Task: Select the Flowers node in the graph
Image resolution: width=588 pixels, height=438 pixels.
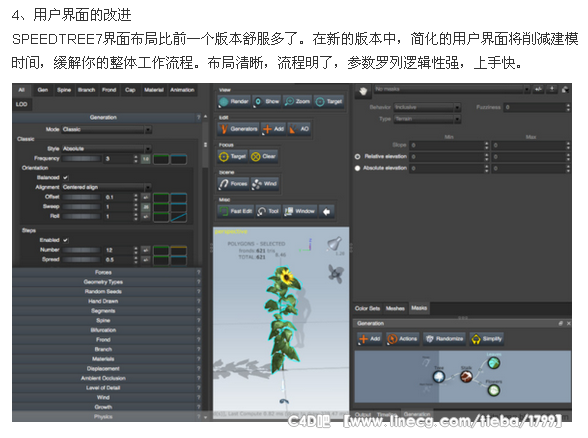Action: [x=494, y=390]
